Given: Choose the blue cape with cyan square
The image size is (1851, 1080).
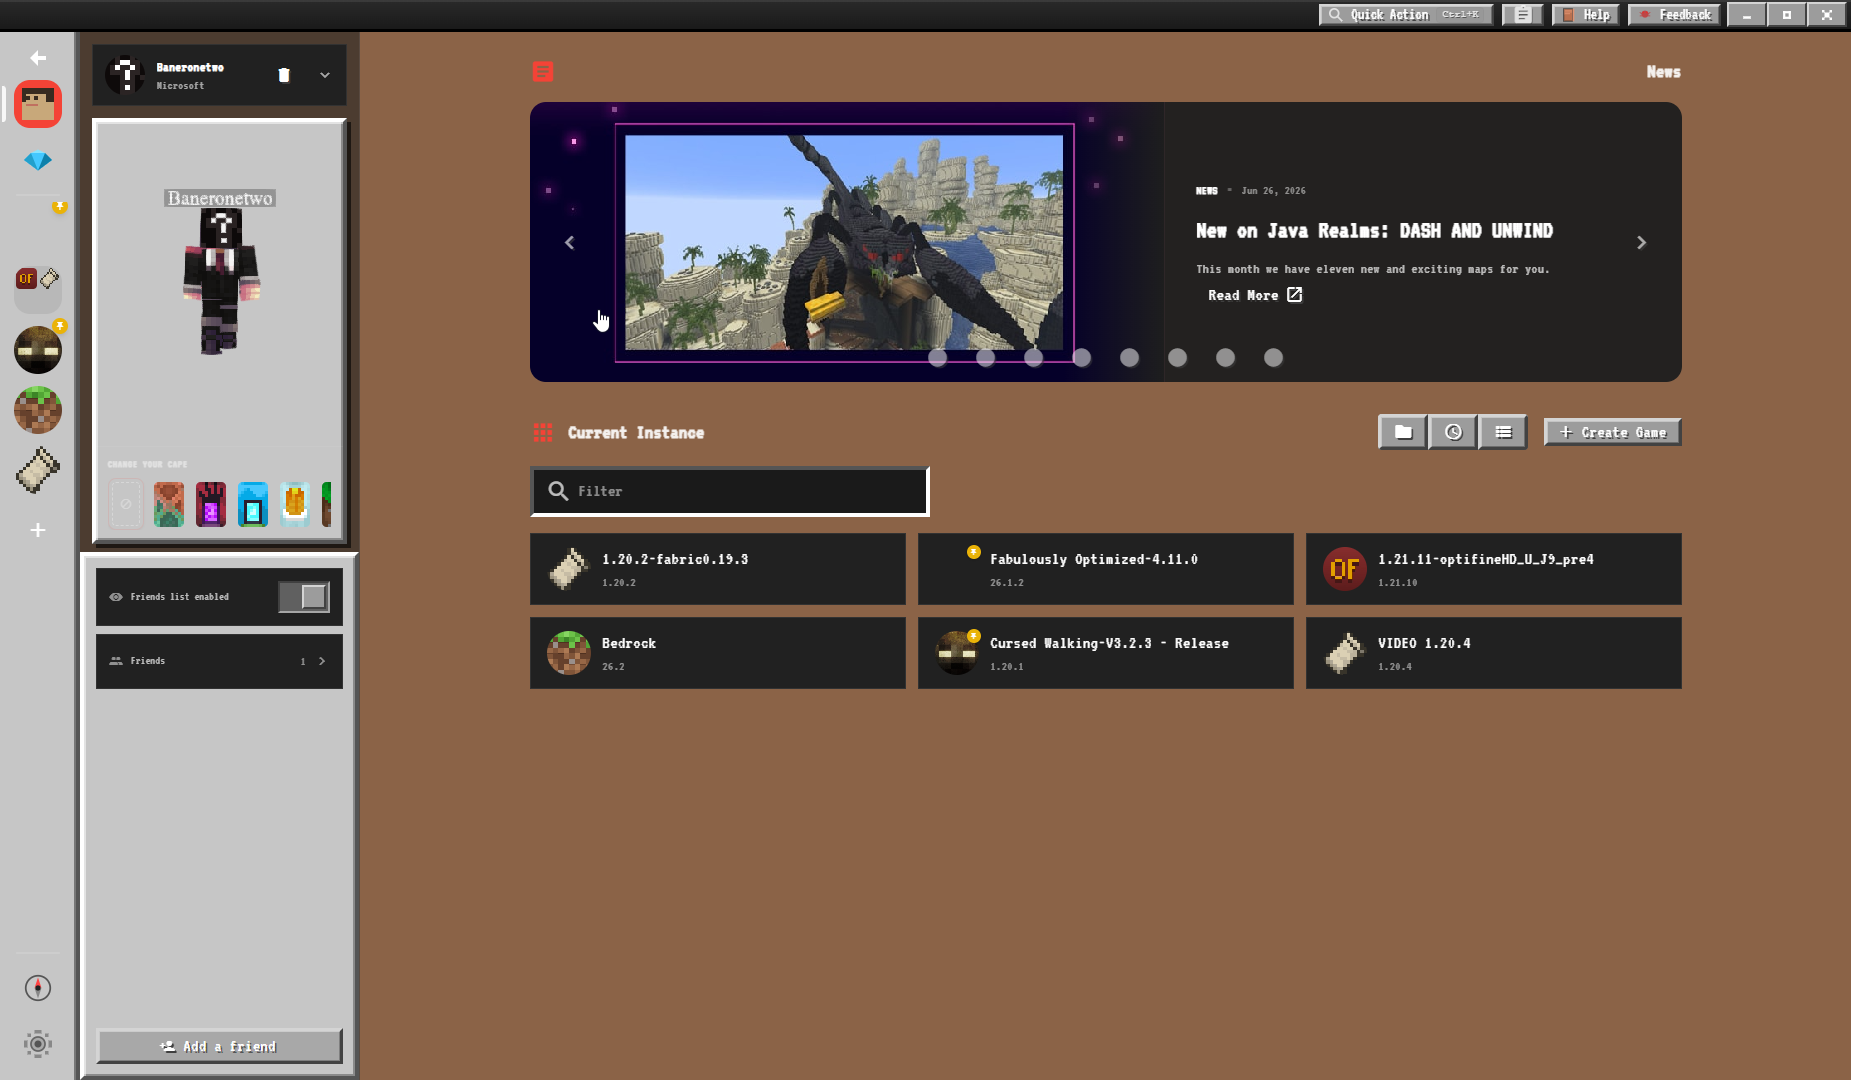Looking at the screenshot, I should [253, 504].
